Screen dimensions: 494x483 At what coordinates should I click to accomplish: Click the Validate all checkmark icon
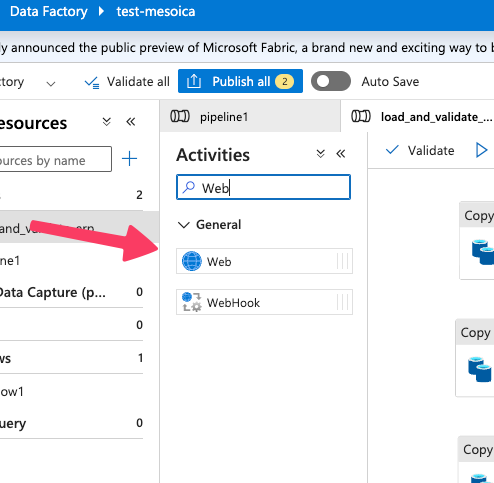[92, 82]
